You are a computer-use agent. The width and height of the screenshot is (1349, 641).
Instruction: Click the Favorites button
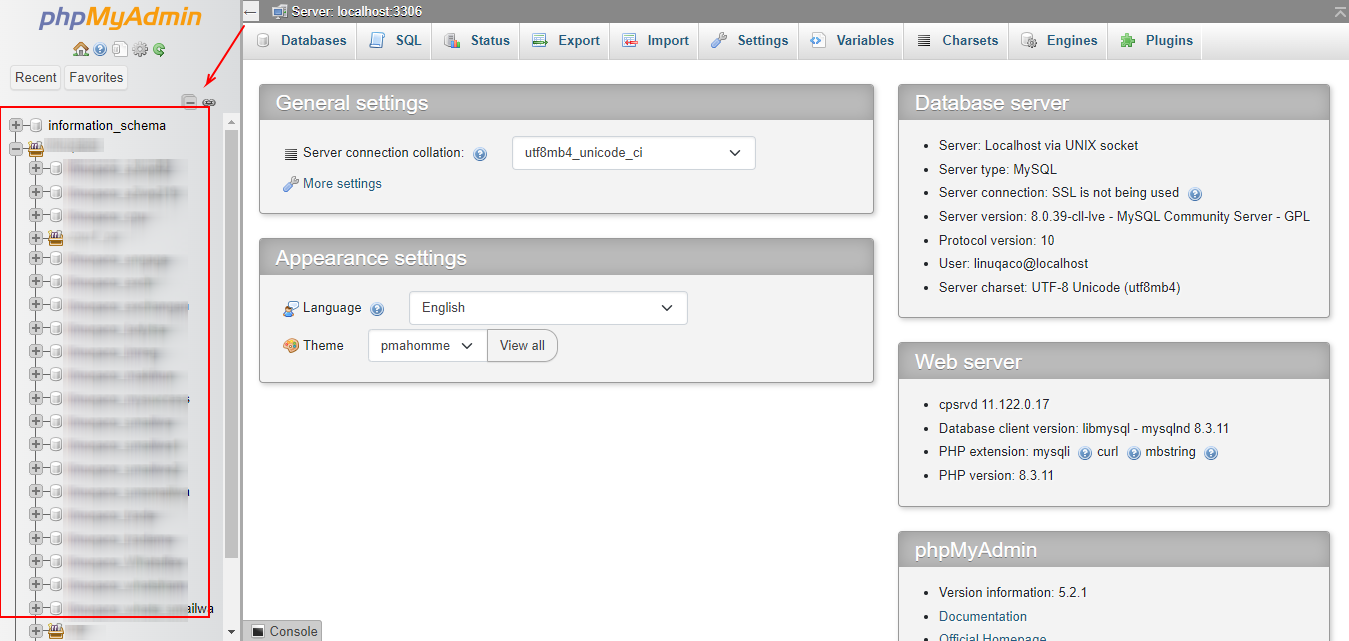coord(96,78)
